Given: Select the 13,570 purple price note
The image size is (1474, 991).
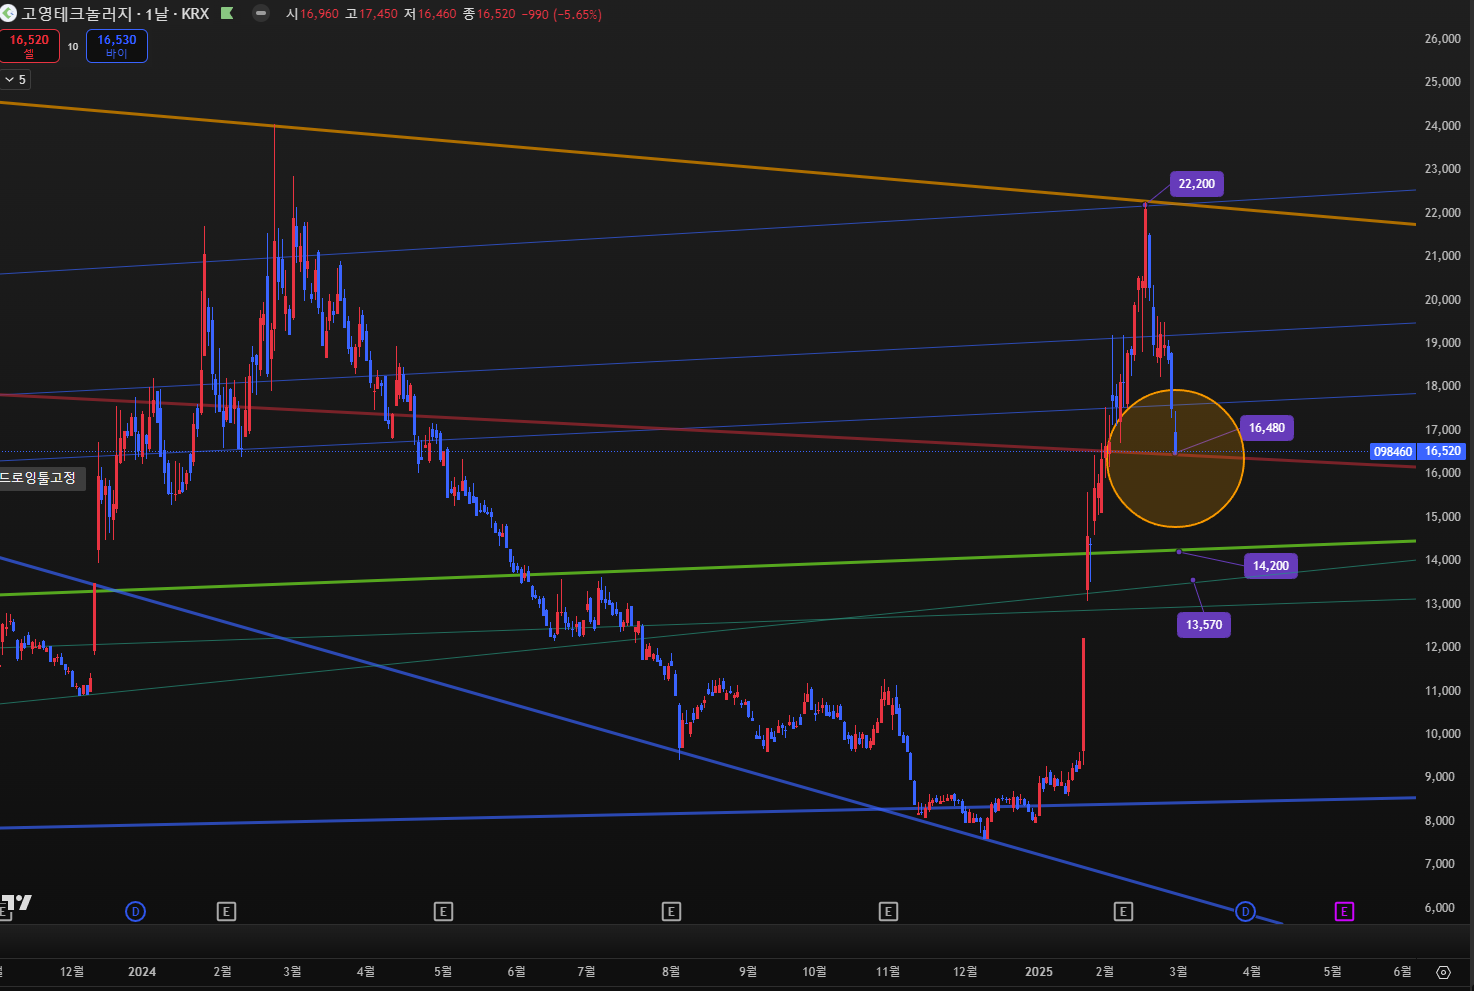Looking at the screenshot, I should [1204, 625].
